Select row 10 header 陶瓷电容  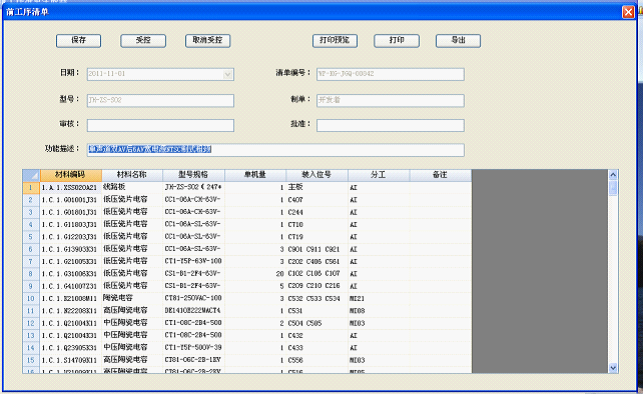pyautogui.click(x=31, y=298)
